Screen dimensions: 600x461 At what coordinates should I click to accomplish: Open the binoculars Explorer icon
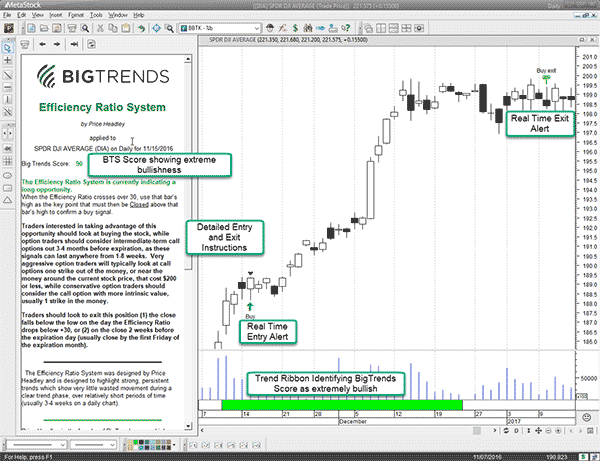[x=308, y=28]
